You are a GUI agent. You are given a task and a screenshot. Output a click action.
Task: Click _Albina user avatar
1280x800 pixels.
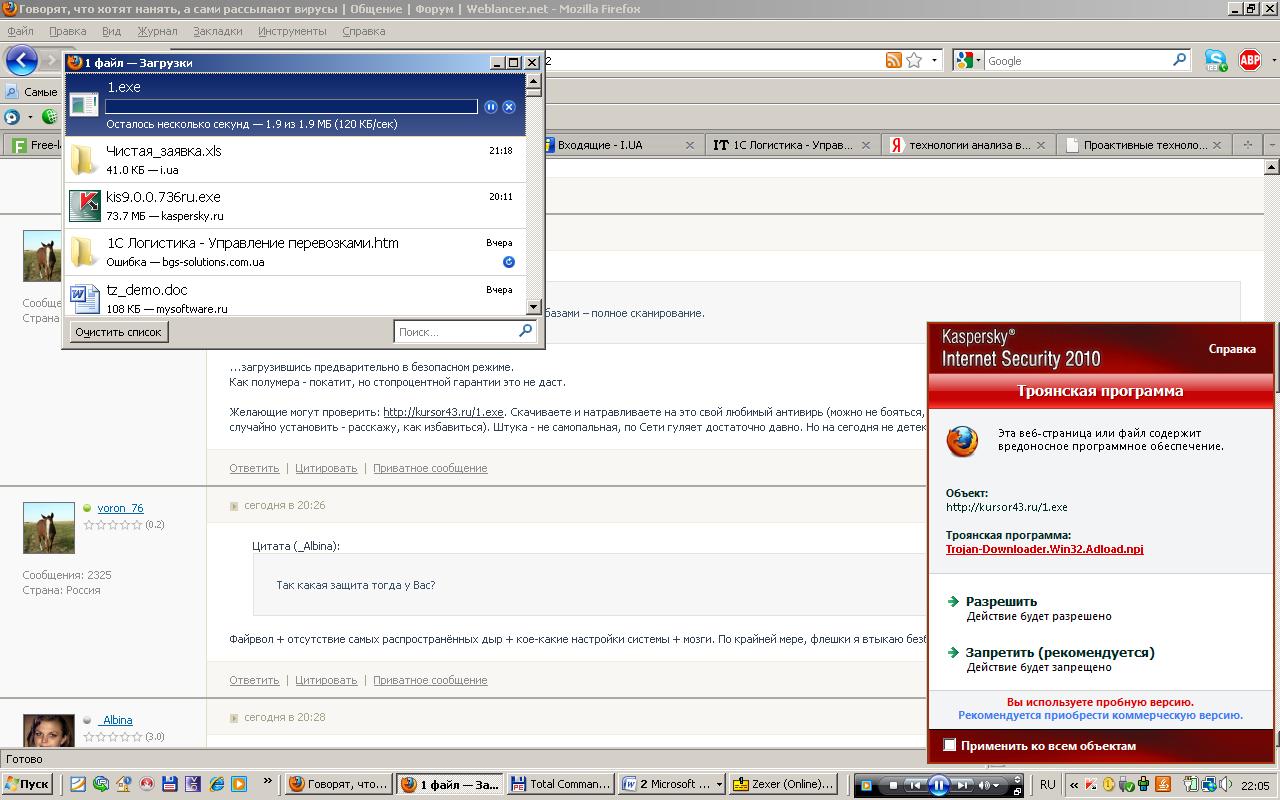coord(49,731)
